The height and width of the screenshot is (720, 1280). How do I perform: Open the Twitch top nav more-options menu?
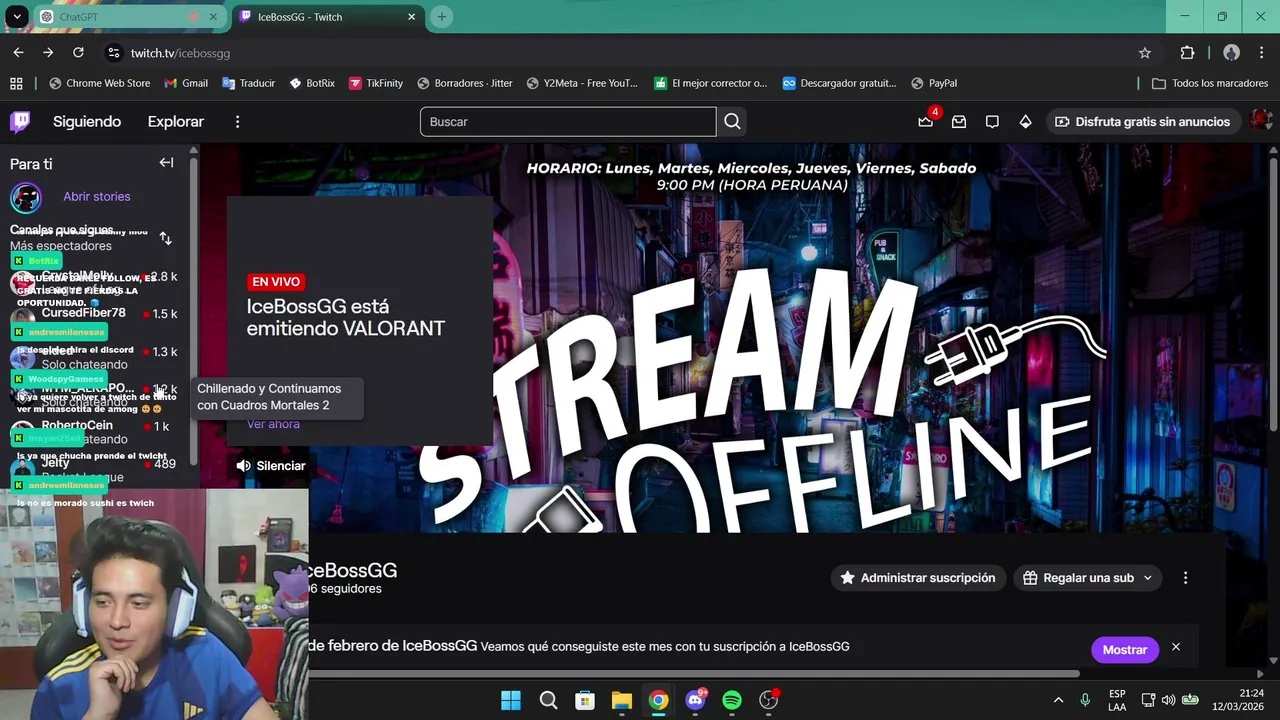pyautogui.click(x=237, y=122)
